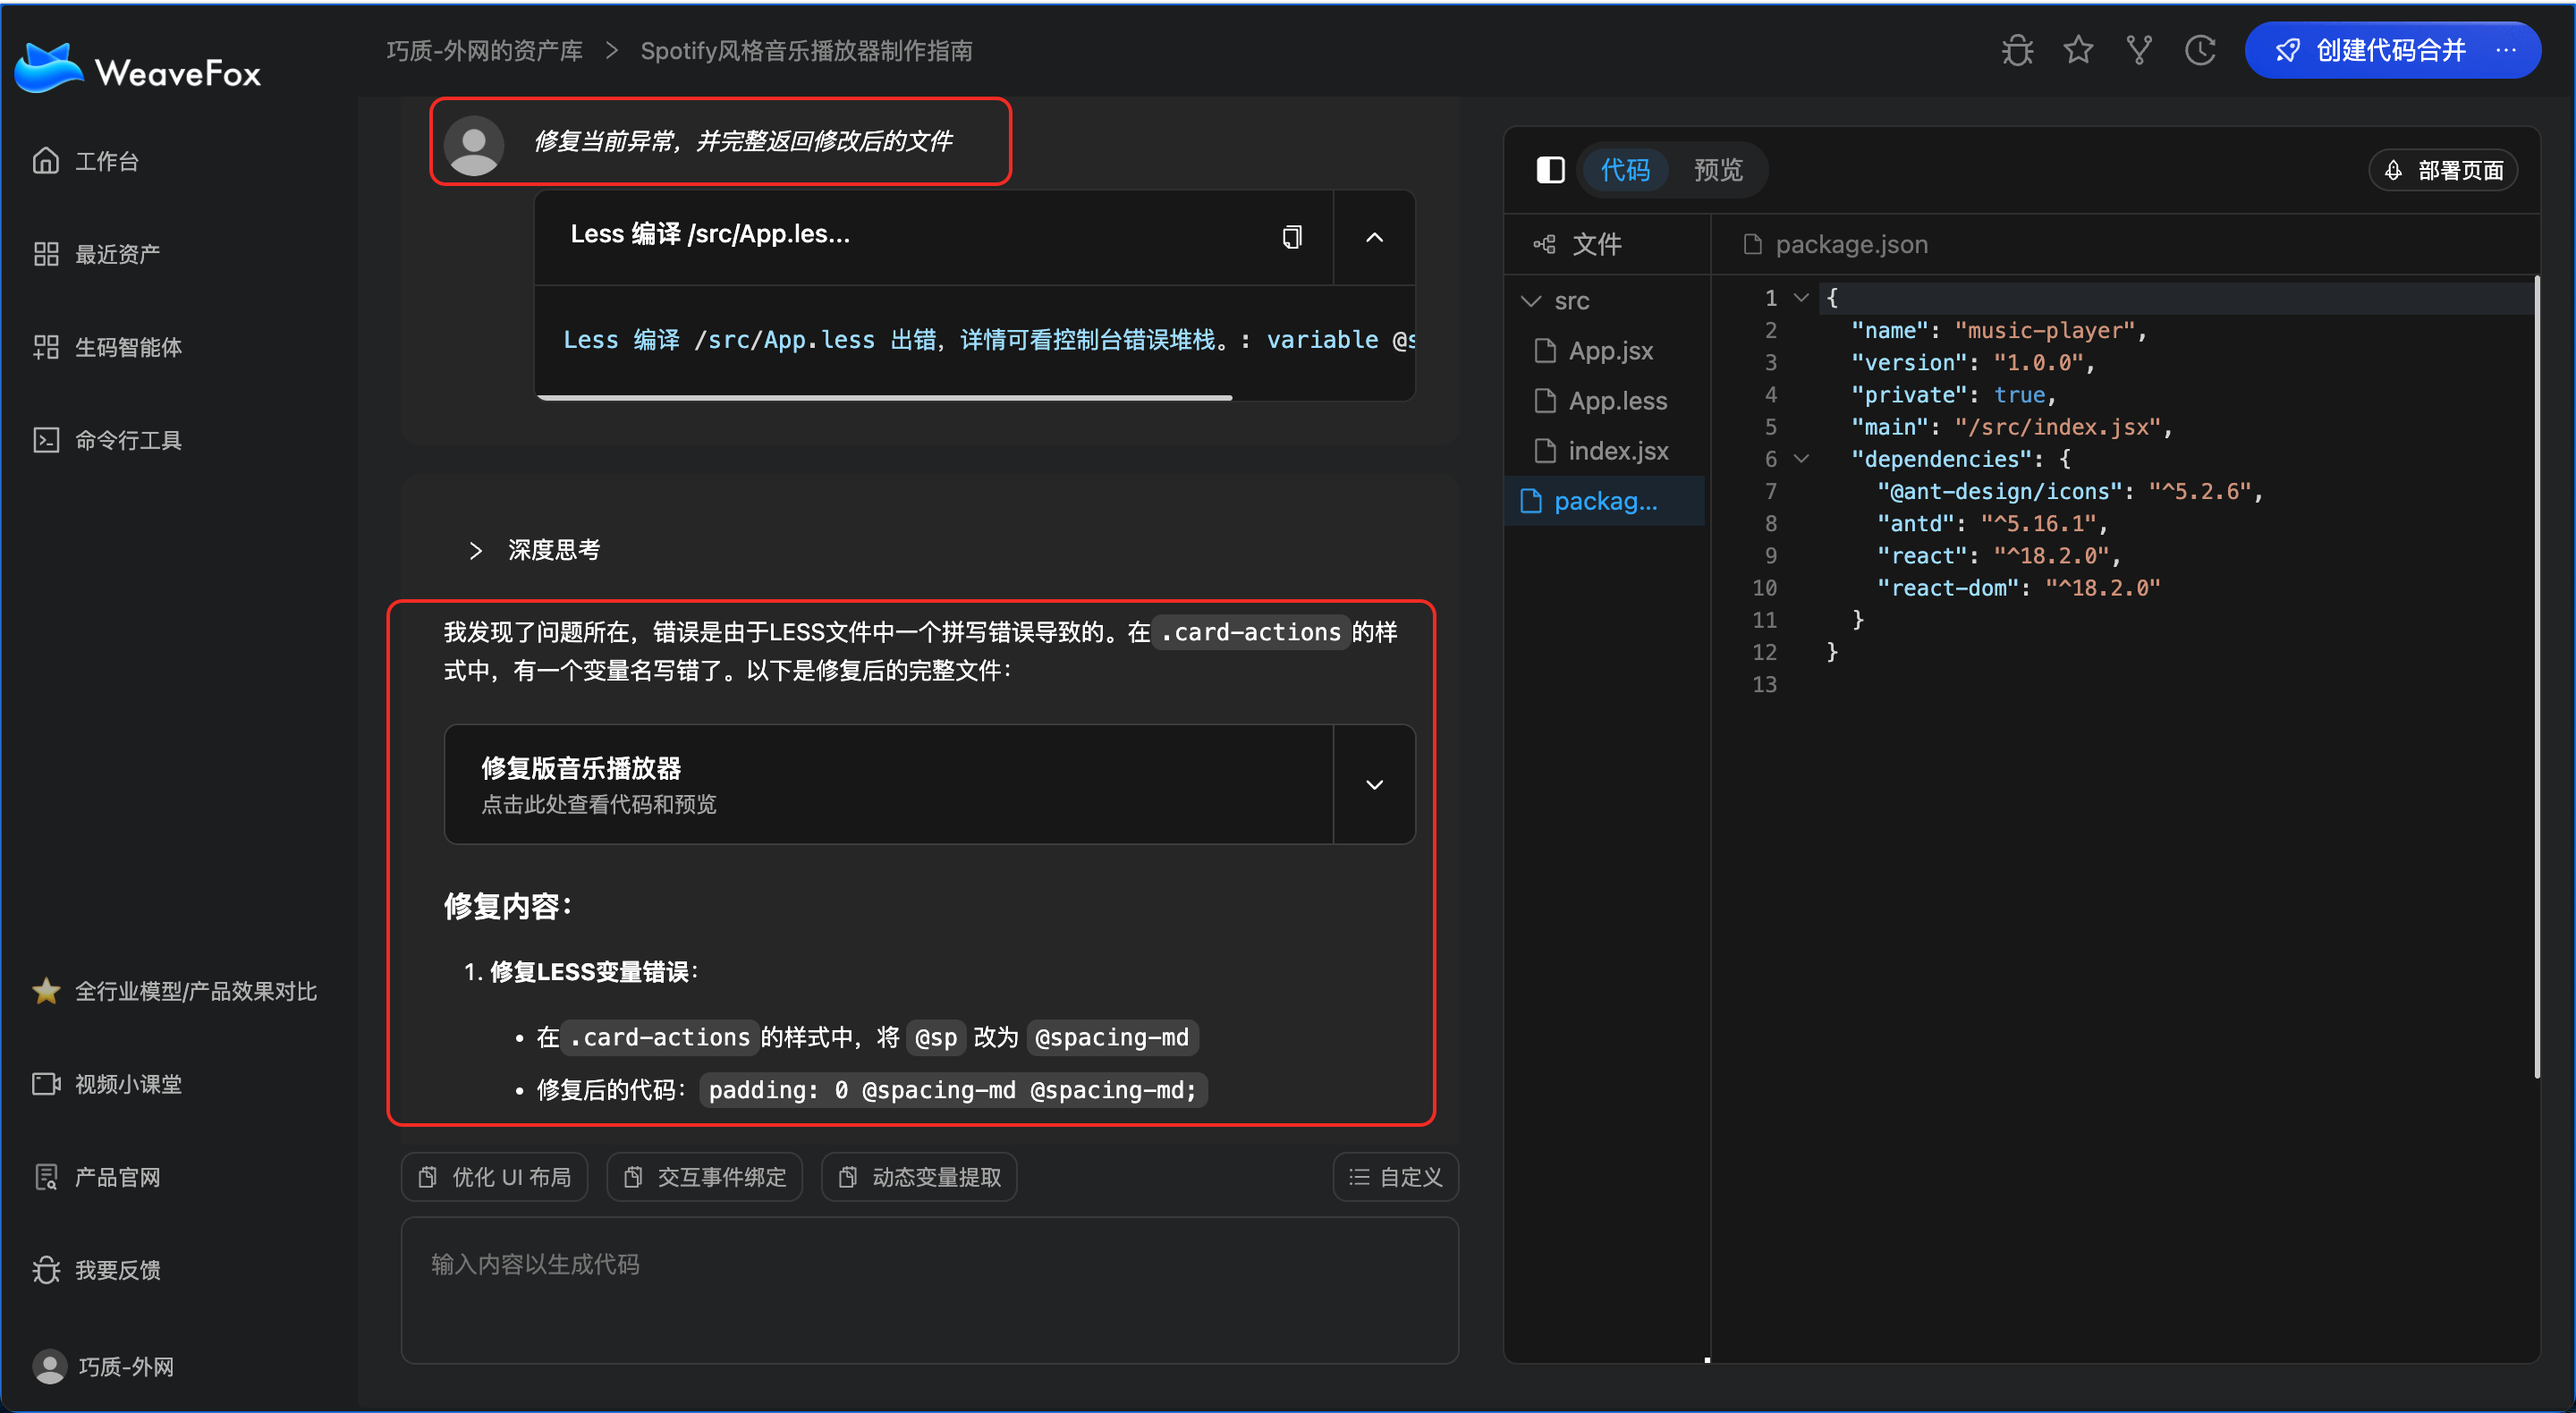The height and width of the screenshot is (1413, 2576).
Task: Click the 部署页面 deploy button
Action: [x=2443, y=170]
